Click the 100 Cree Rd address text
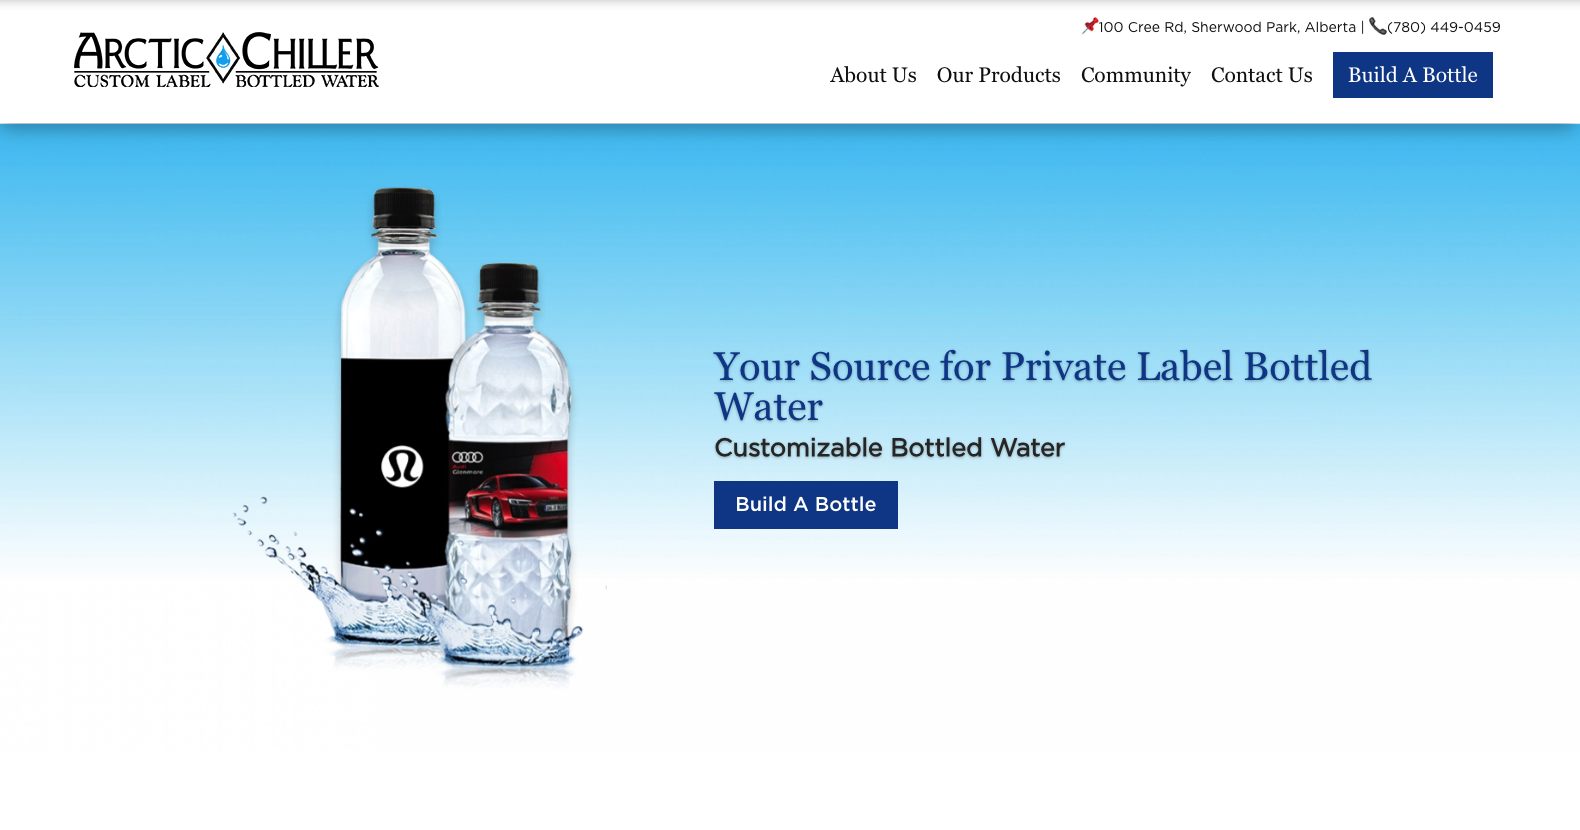1580x830 pixels. click(x=1227, y=27)
